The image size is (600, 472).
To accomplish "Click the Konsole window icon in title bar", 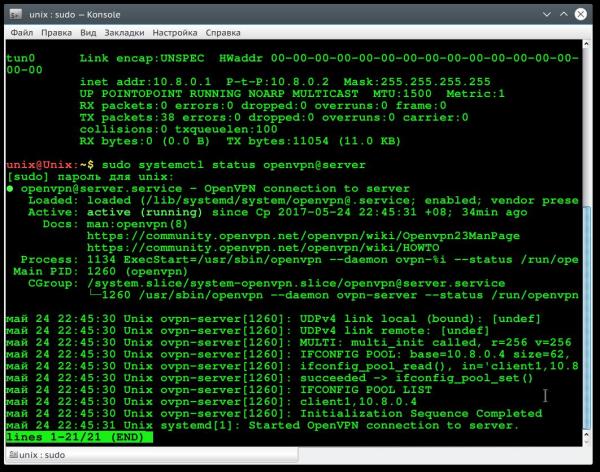I will click(x=16, y=15).
